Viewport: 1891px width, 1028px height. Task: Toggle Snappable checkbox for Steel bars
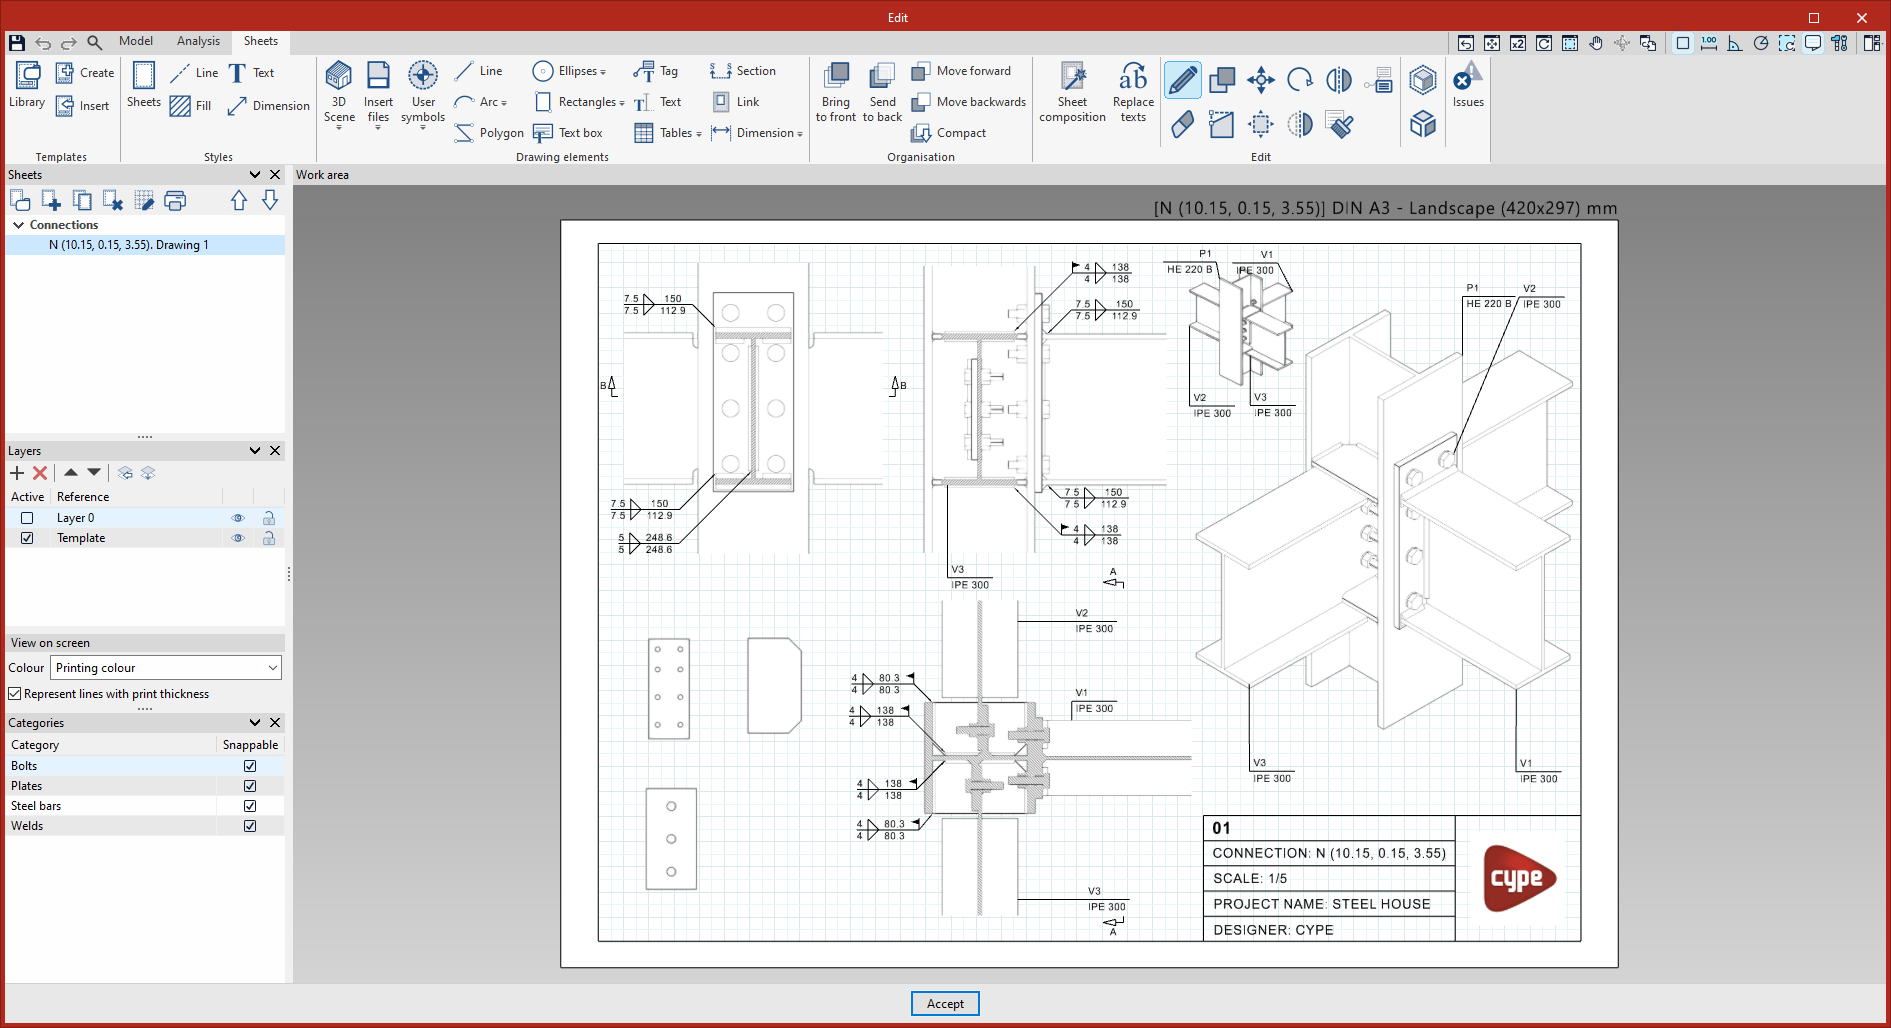250,806
